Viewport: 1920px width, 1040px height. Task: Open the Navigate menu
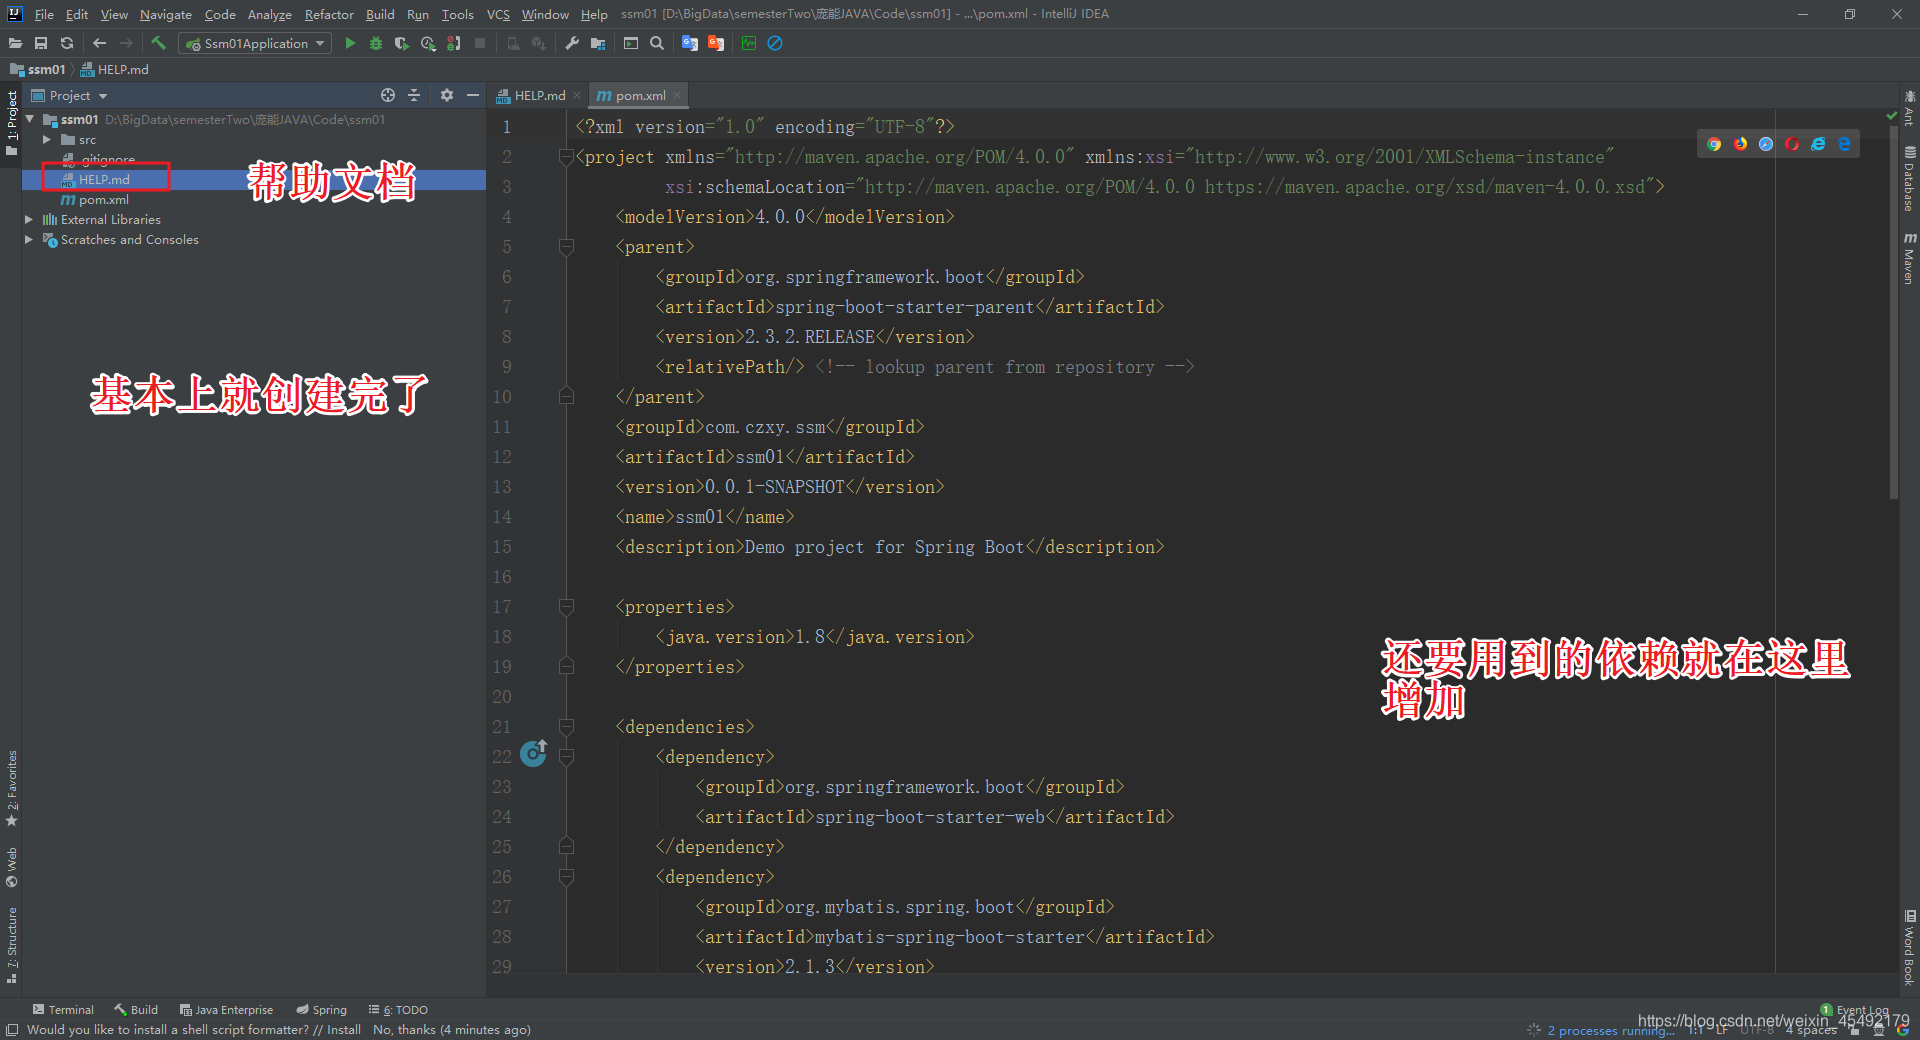[x=166, y=14]
